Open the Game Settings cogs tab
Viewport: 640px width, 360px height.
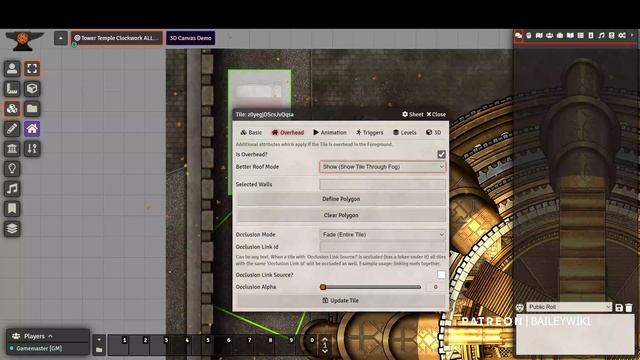point(622,36)
